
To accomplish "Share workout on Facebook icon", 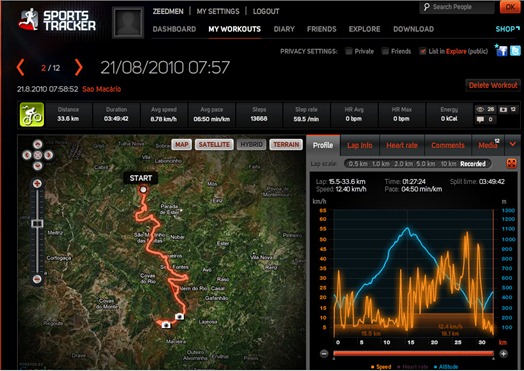I will [x=502, y=50].
